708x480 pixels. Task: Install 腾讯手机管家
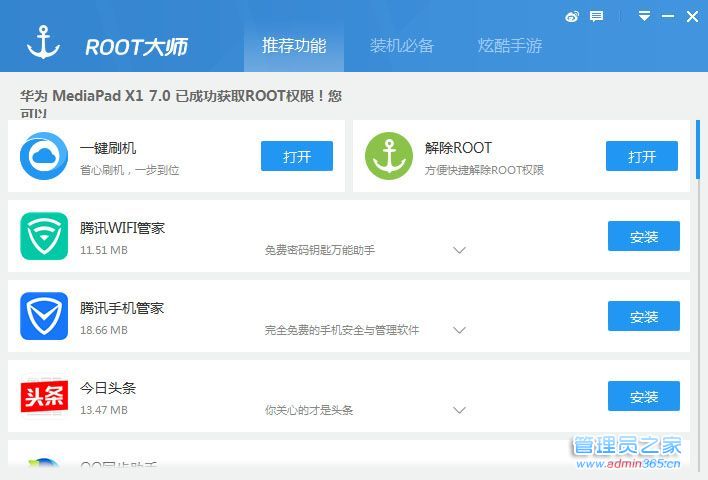[643, 316]
